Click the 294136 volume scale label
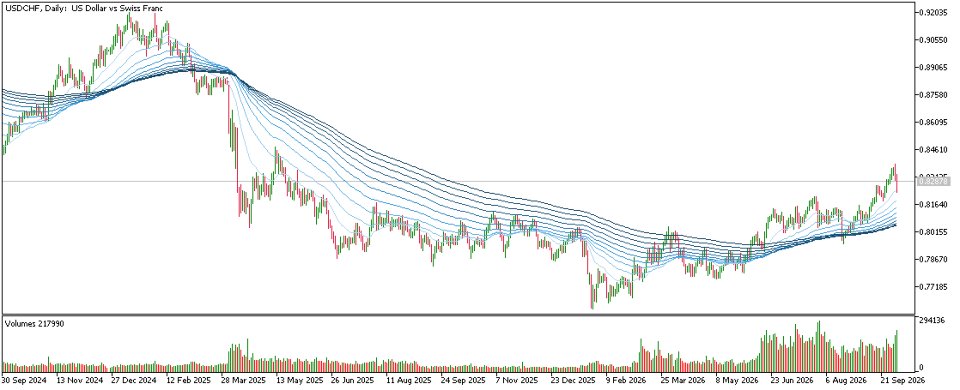Viewport: 960px width, 390px height. pyautogui.click(x=931, y=320)
